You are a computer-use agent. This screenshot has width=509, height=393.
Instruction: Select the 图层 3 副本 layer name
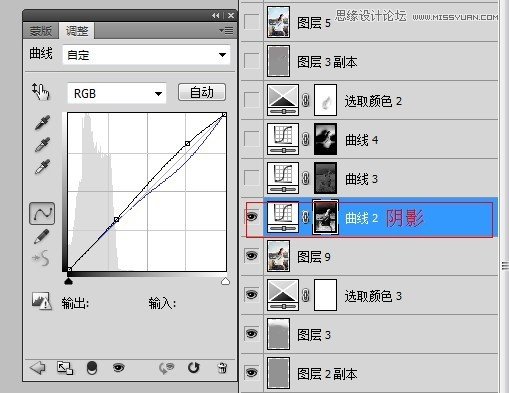[327, 62]
